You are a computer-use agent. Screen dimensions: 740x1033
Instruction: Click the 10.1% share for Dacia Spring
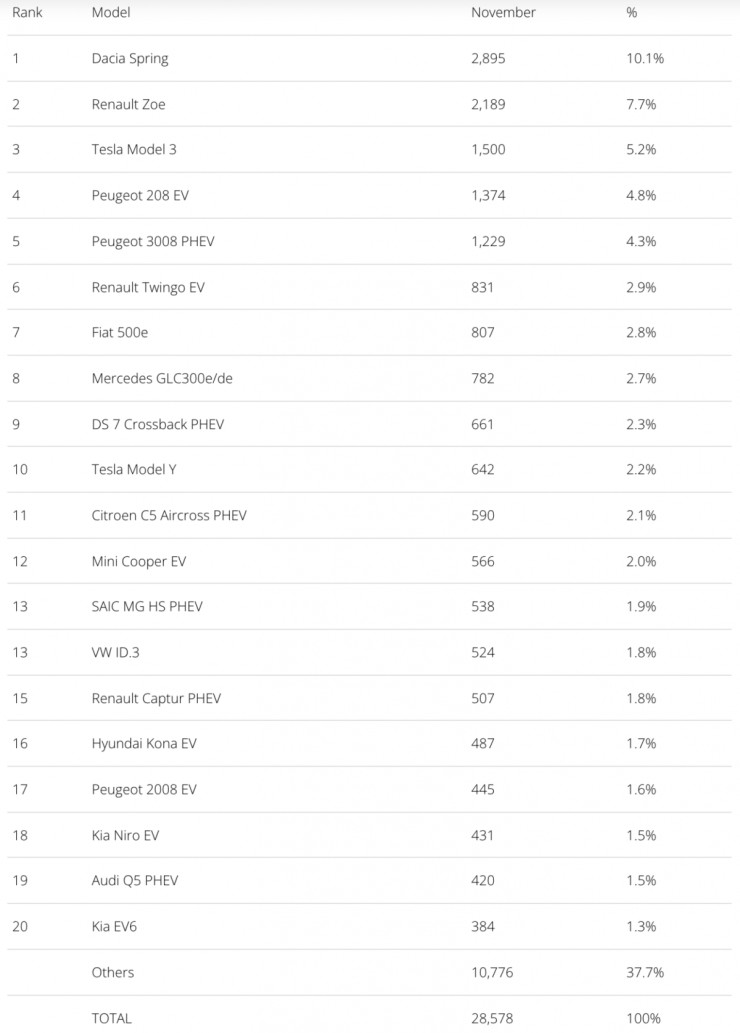645,58
